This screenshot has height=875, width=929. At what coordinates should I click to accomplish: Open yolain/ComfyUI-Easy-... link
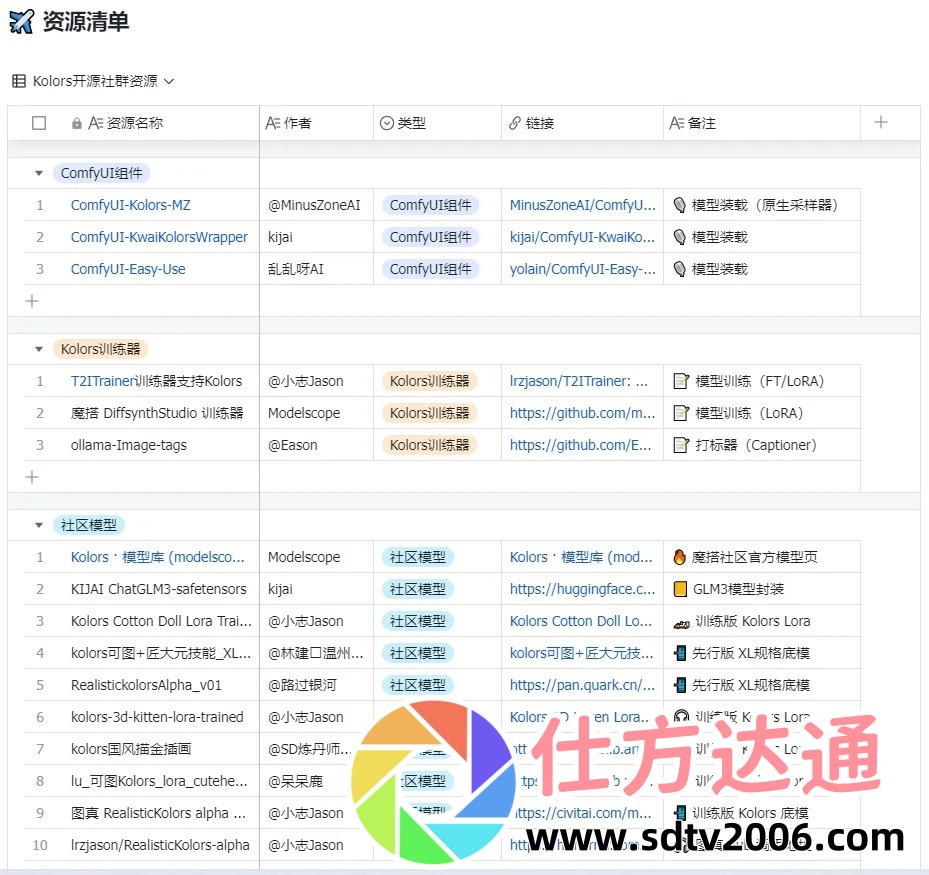582,269
